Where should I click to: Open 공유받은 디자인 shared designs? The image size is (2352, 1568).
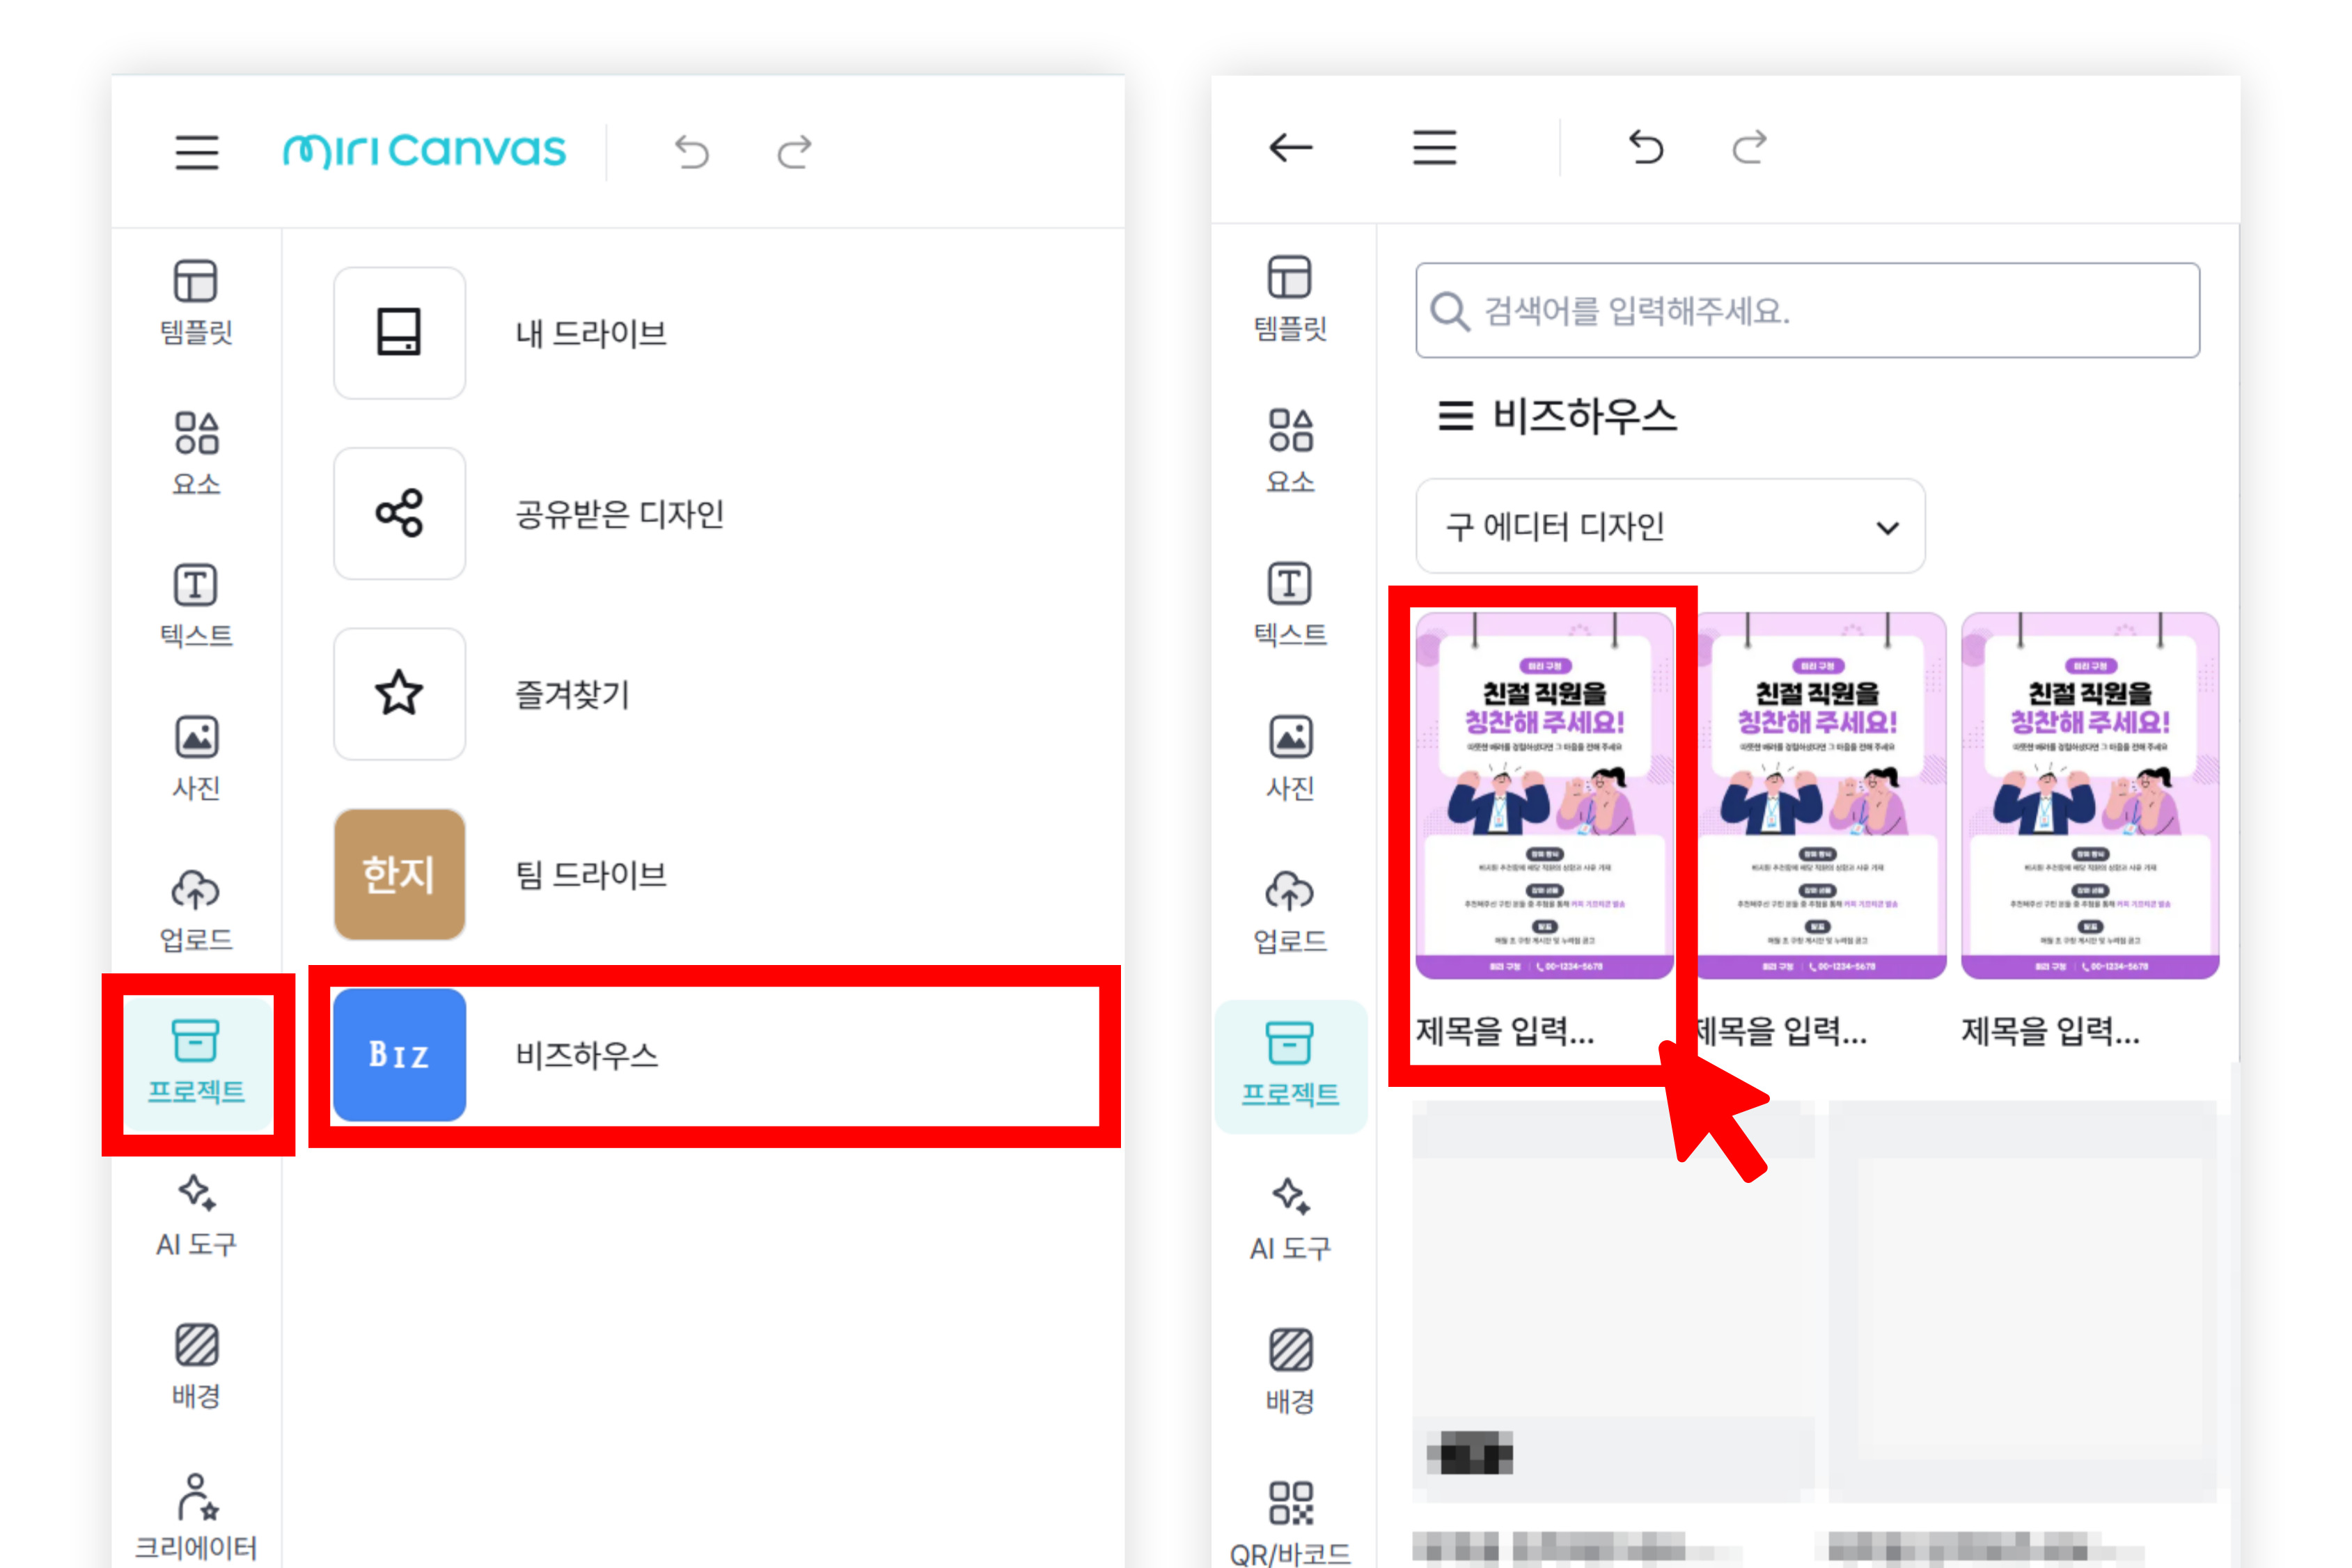(618, 514)
